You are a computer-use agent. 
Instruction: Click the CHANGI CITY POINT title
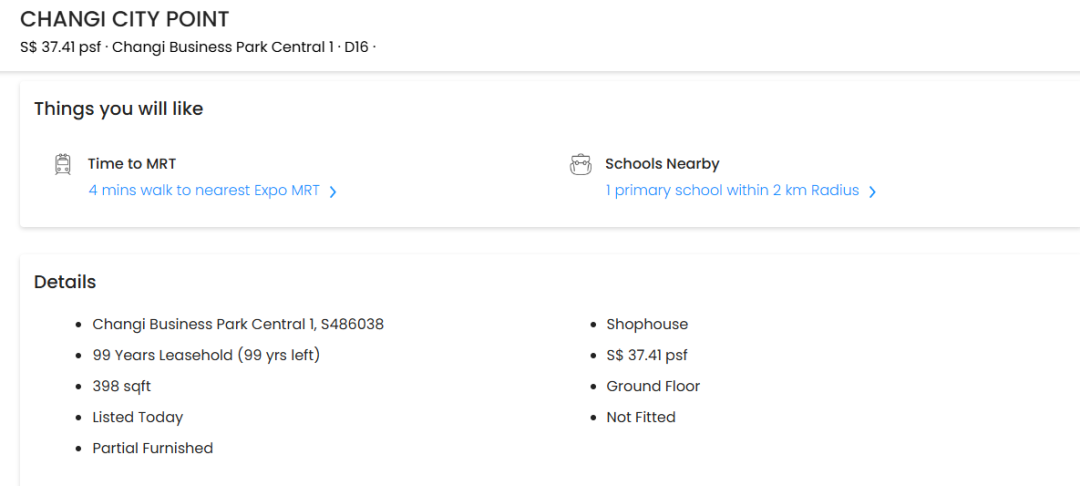[x=125, y=19]
